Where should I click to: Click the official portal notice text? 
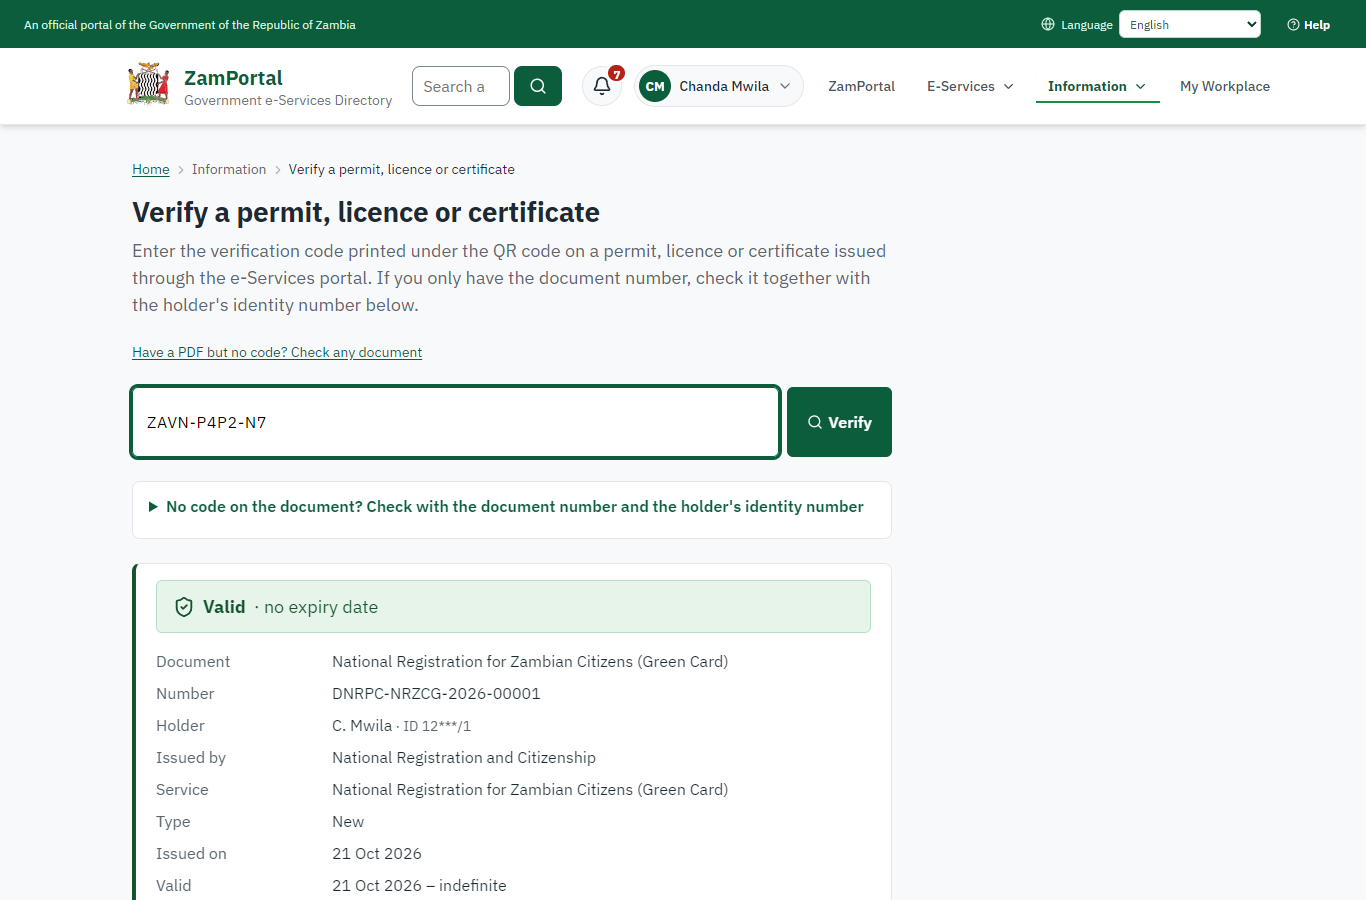190,25
